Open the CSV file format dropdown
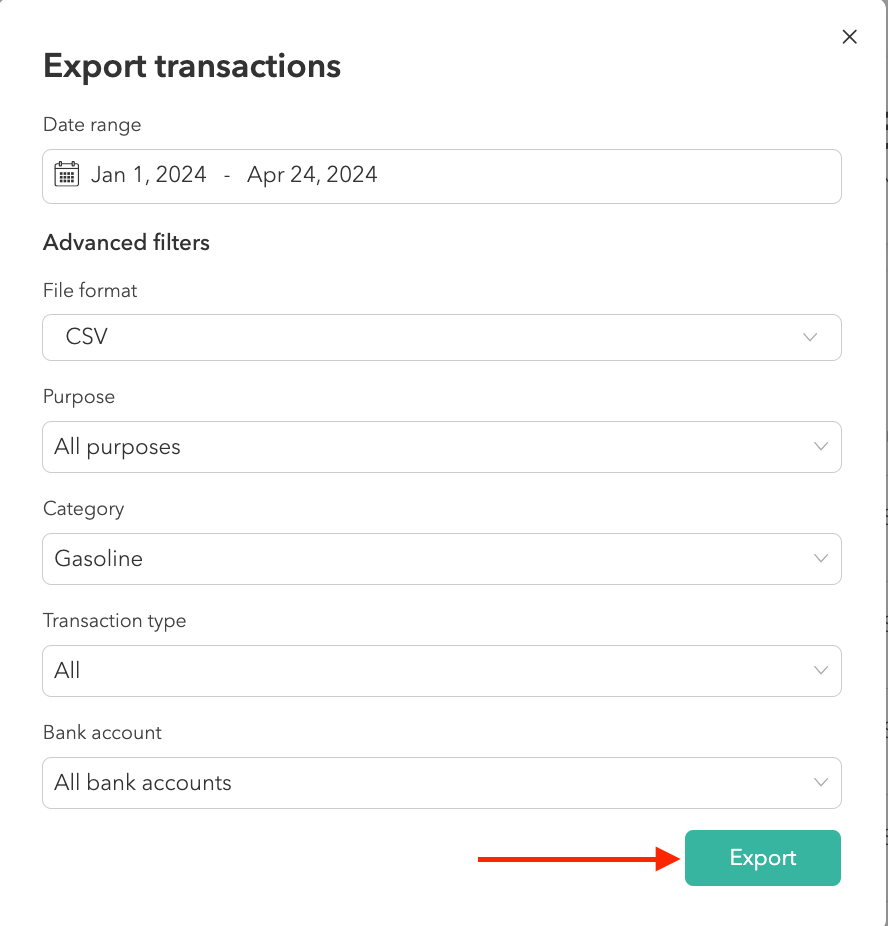 point(440,338)
